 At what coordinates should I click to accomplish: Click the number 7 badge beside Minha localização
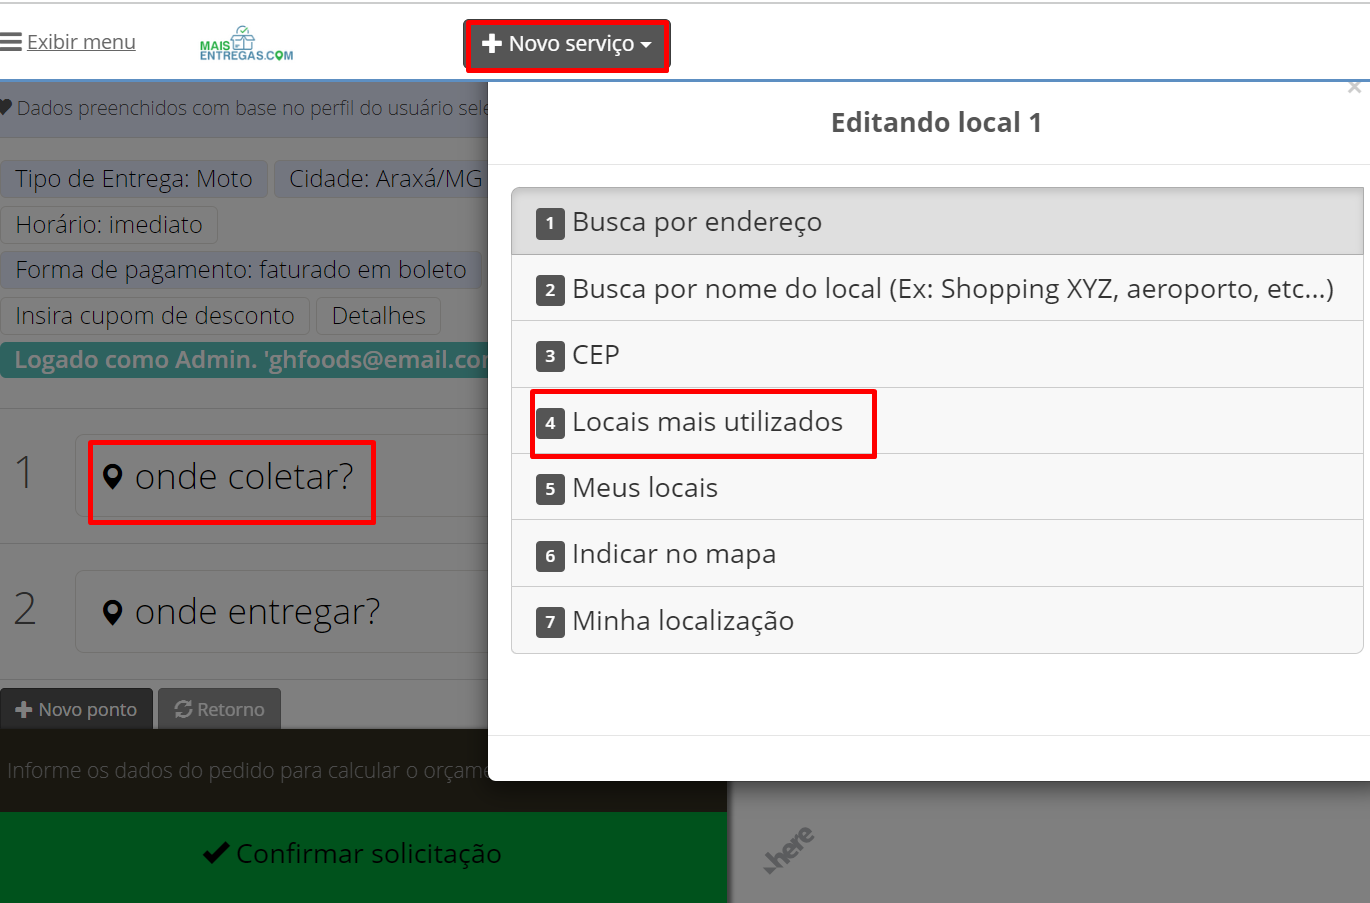click(x=550, y=622)
